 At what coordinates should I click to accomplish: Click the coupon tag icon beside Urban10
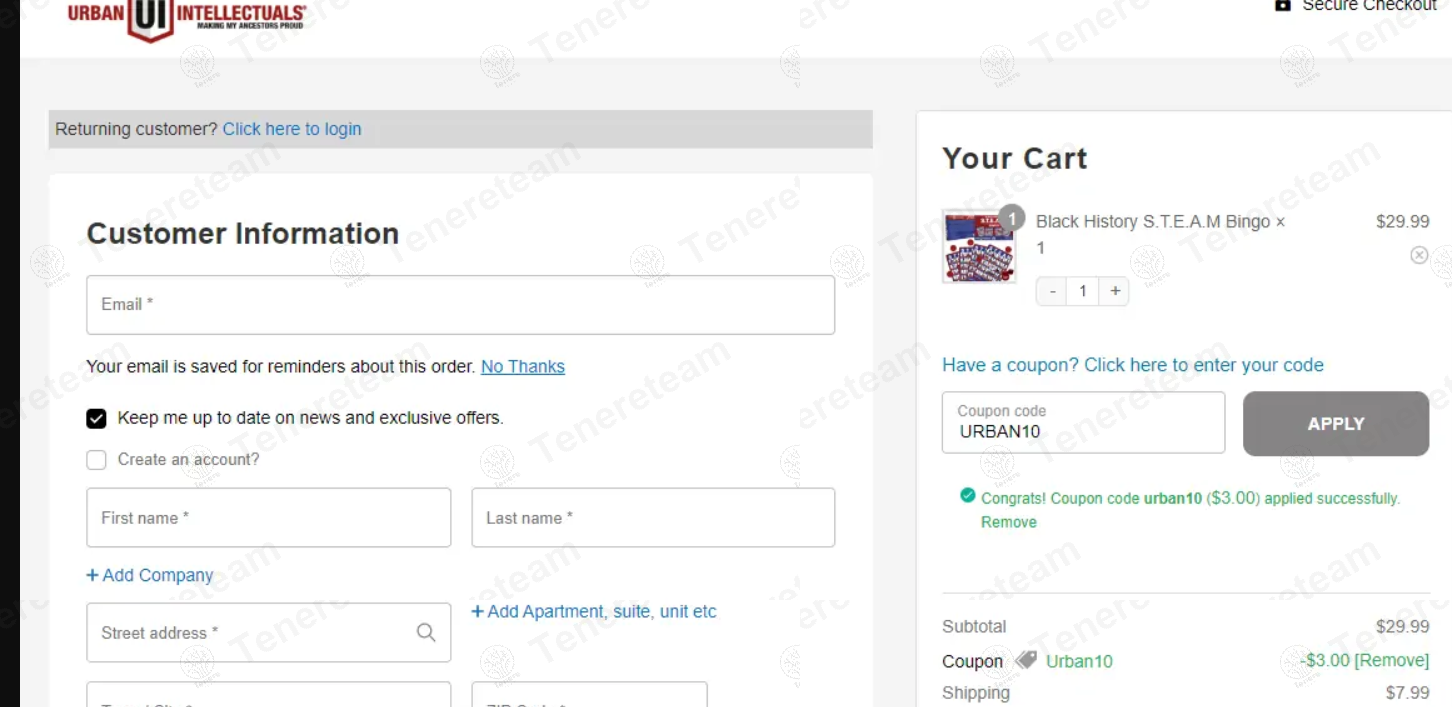click(x=1026, y=660)
